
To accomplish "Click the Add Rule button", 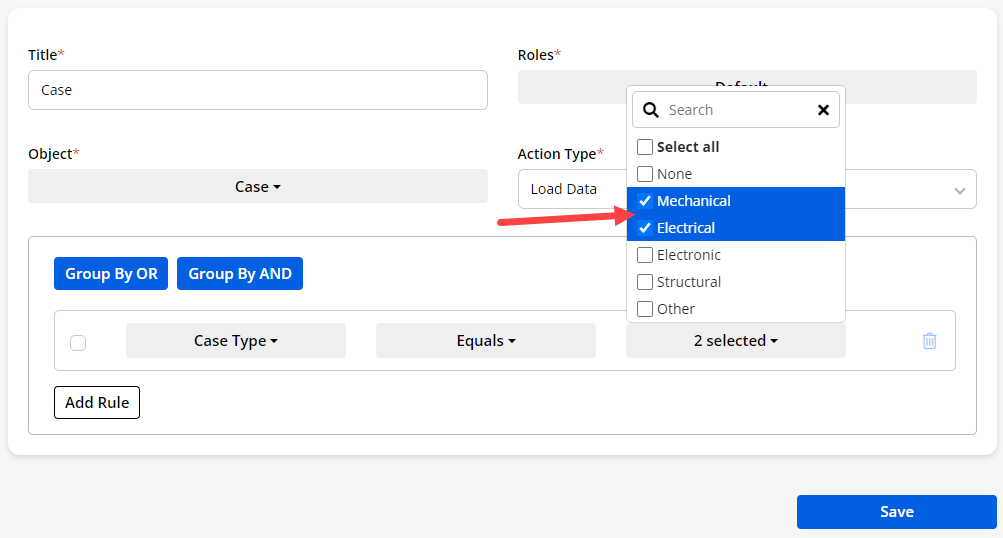I will point(97,403).
